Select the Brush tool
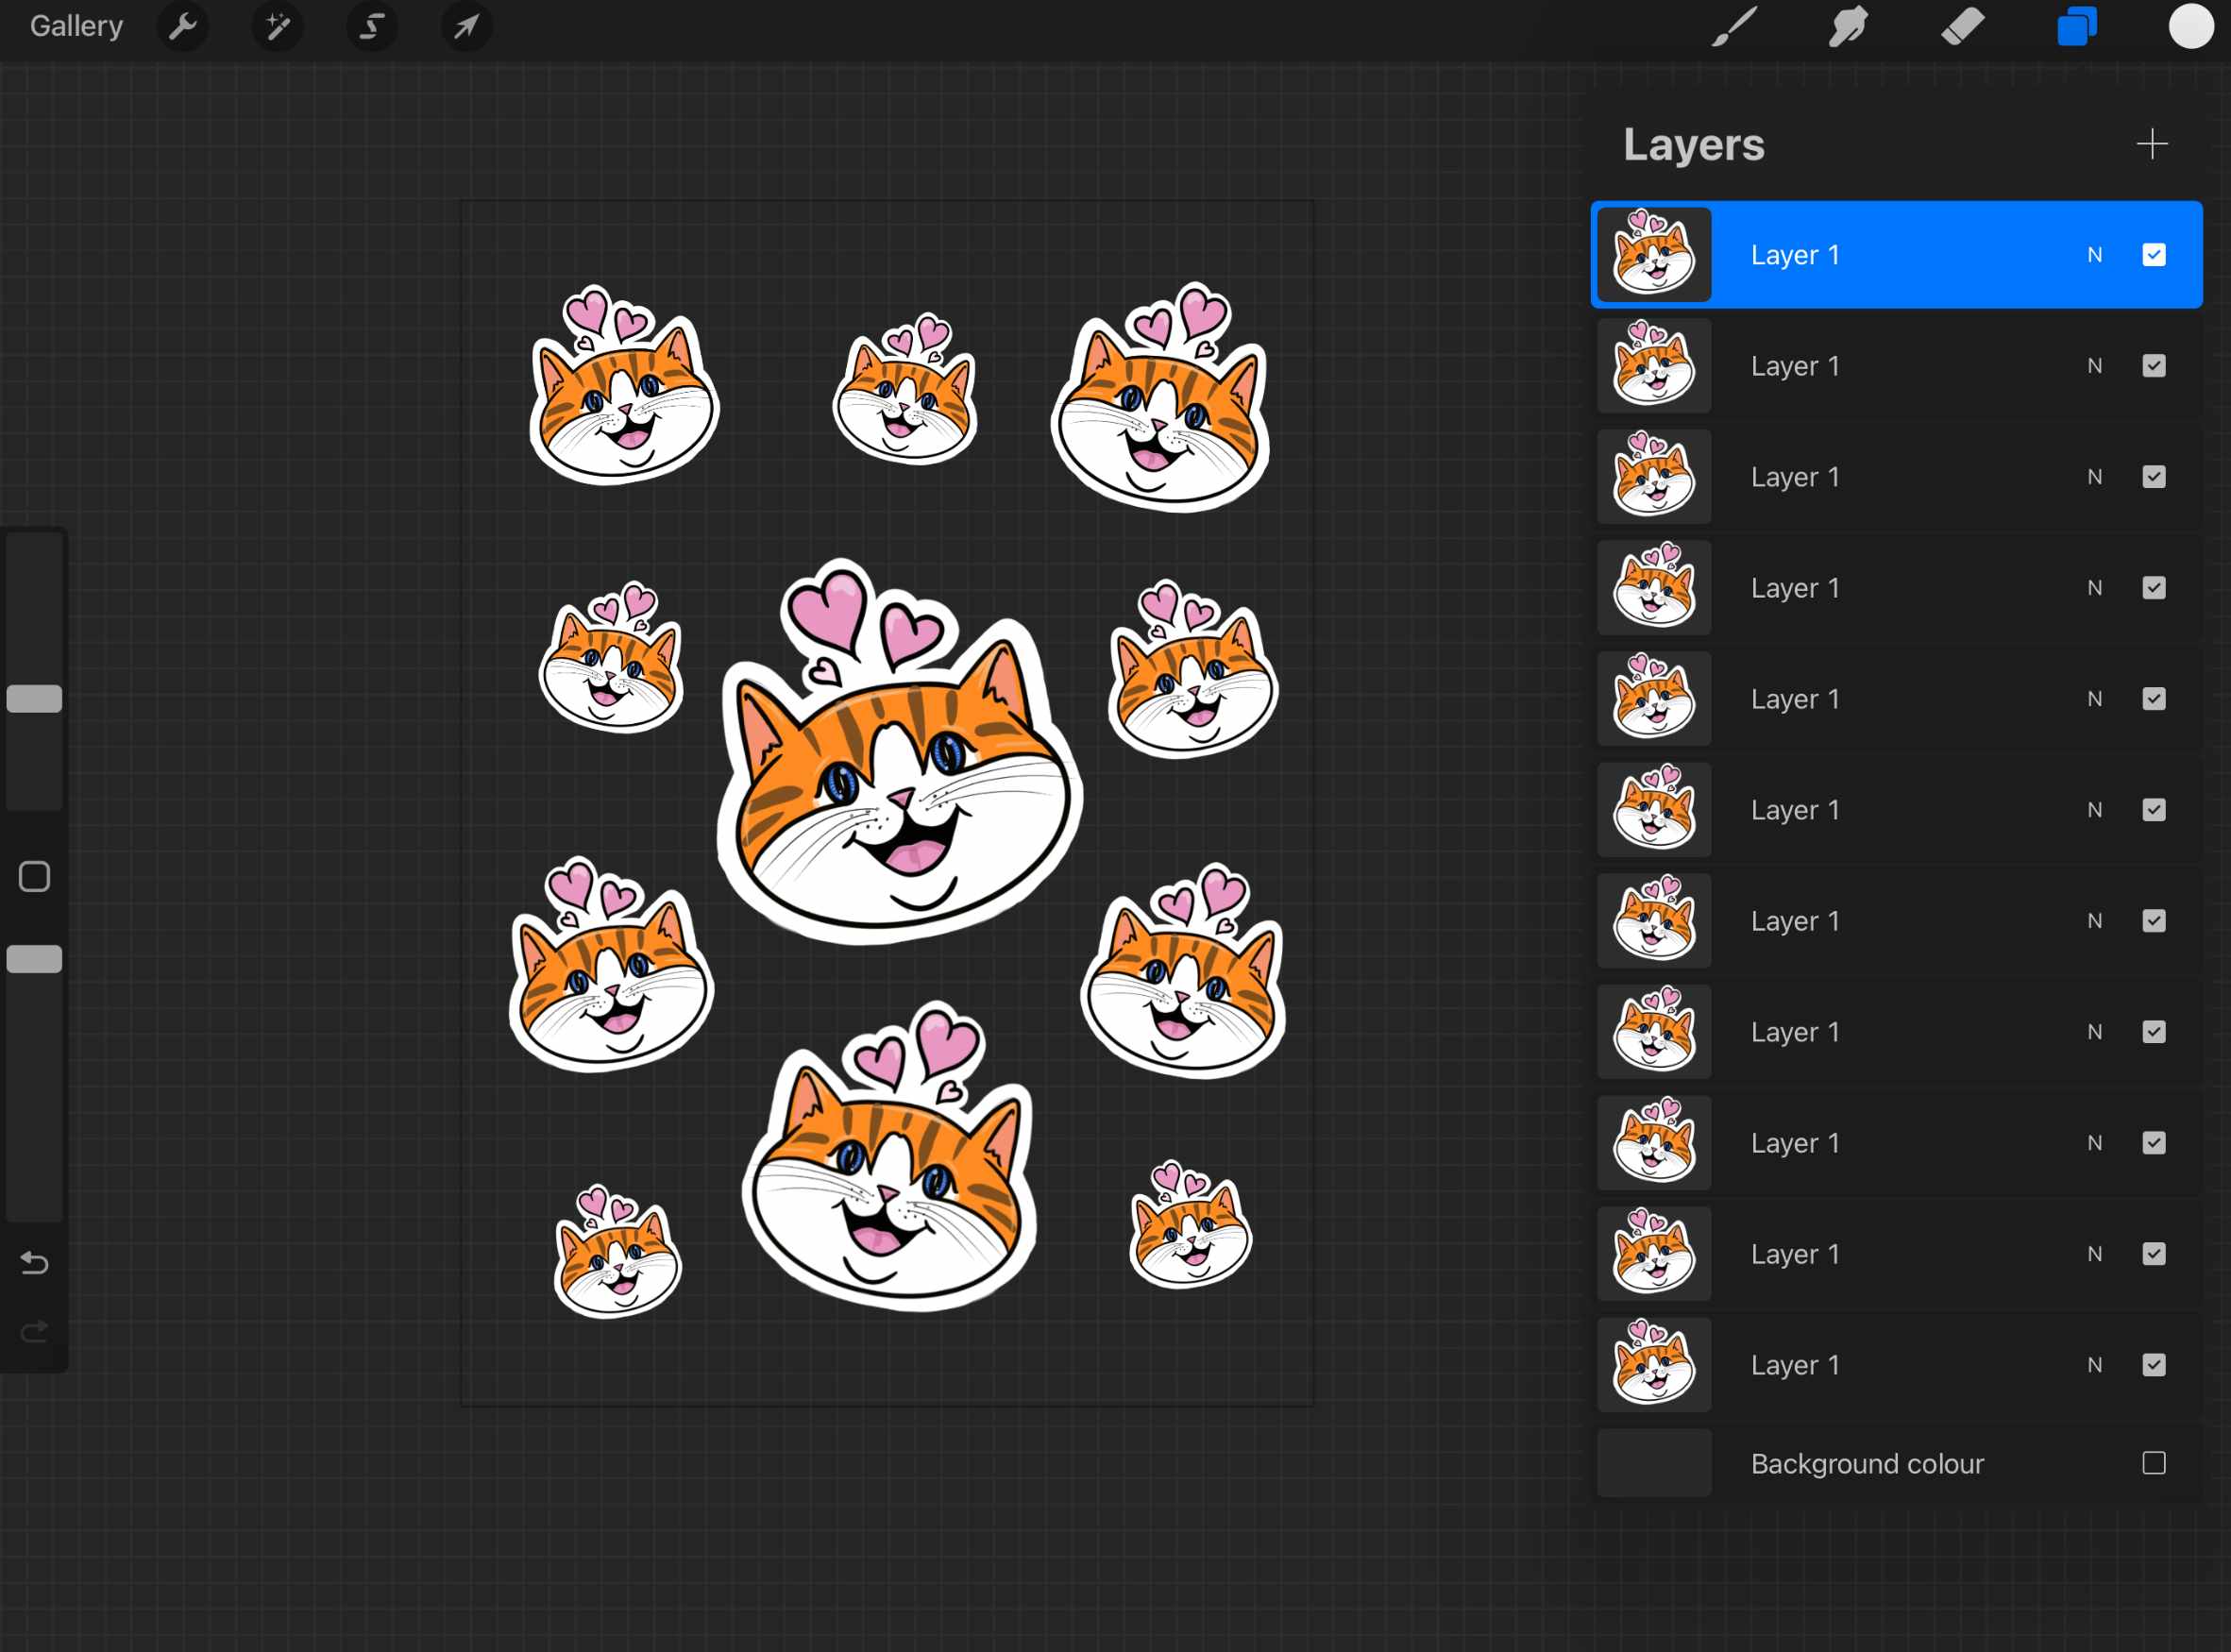 (x=1735, y=27)
